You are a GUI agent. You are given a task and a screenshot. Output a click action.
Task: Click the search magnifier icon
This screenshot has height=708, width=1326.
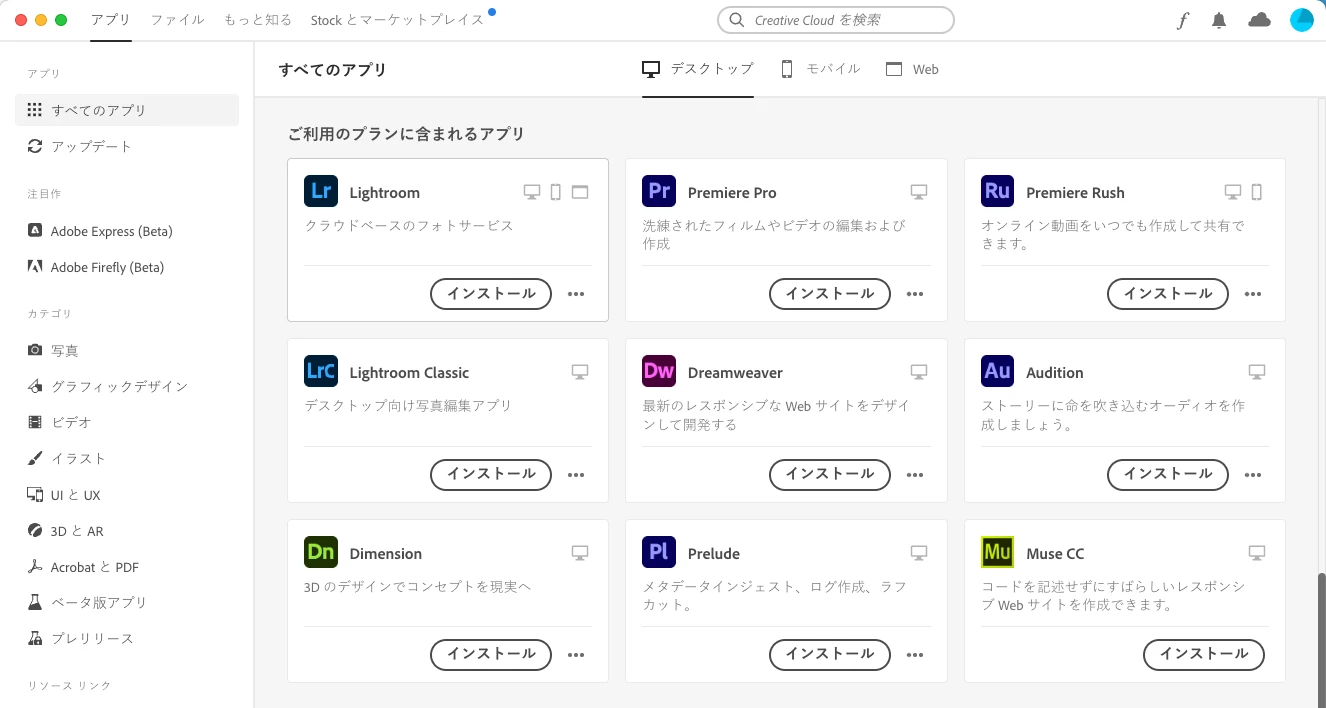click(x=737, y=20)
